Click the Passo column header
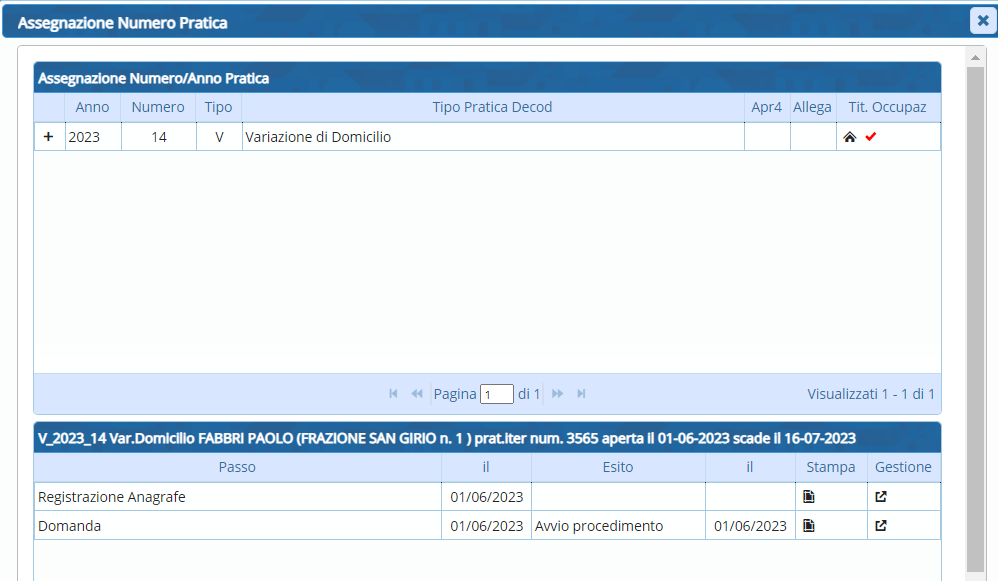Viewport: 998px width, 581px height. tap(237, 467)
